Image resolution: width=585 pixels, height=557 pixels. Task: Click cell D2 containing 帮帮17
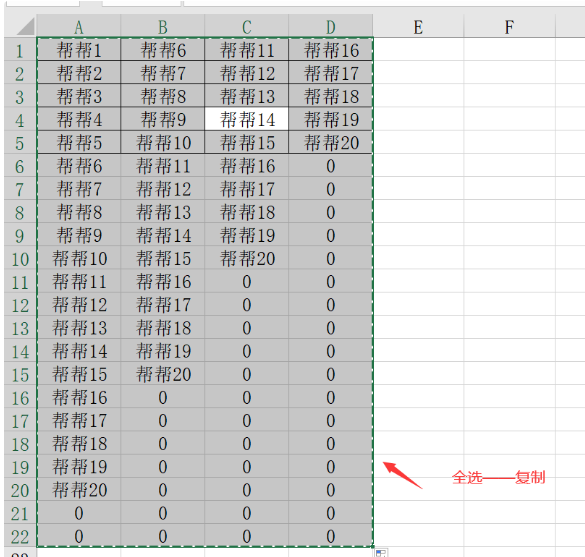(331, 73)
